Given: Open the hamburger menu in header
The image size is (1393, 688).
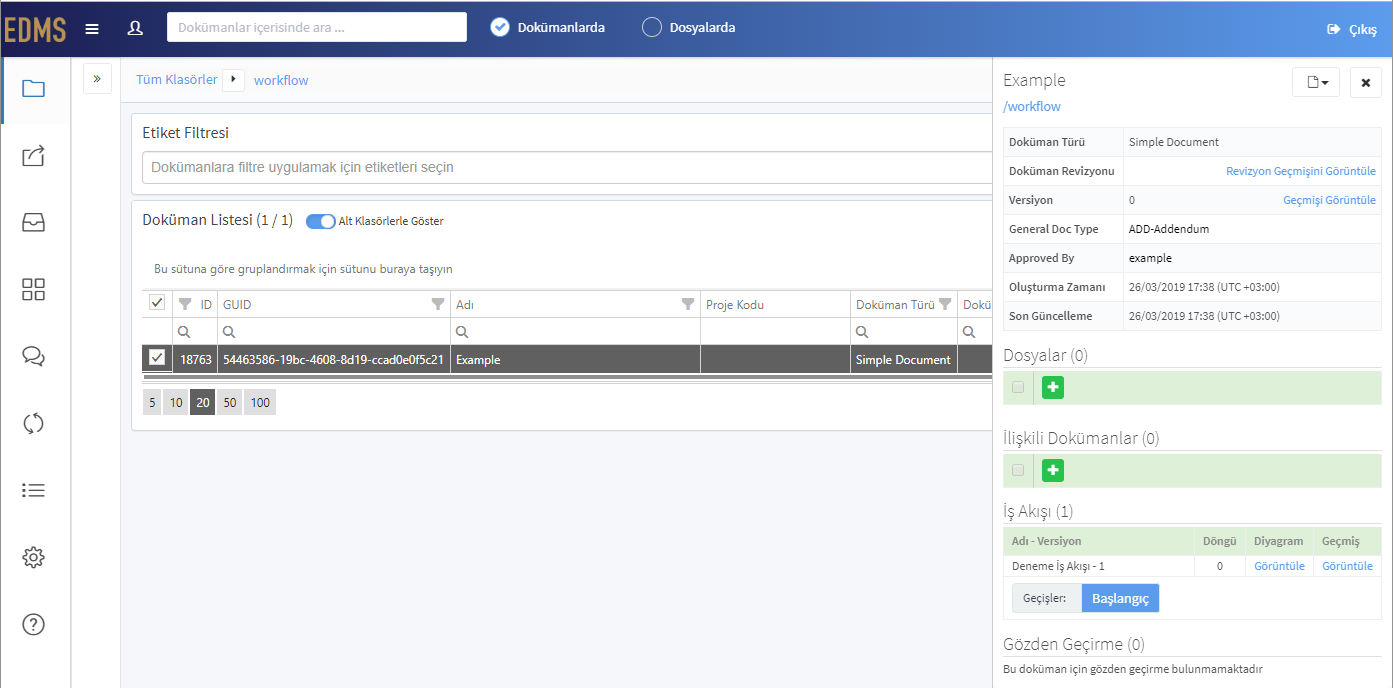Looking at the screenshot, I should pyautogui.click(x=92, y=28).
